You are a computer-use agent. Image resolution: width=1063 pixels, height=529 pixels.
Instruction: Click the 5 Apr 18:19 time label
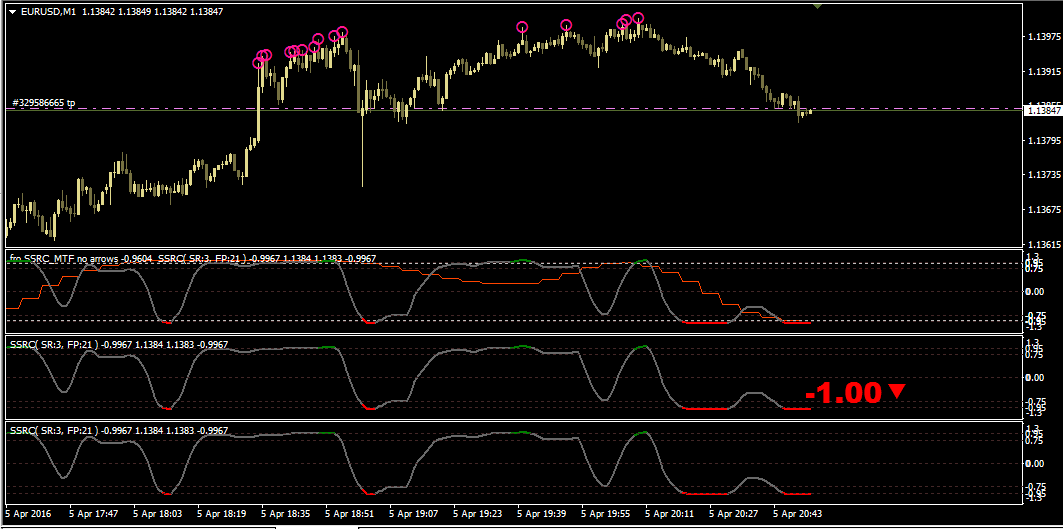click(222, 513)
